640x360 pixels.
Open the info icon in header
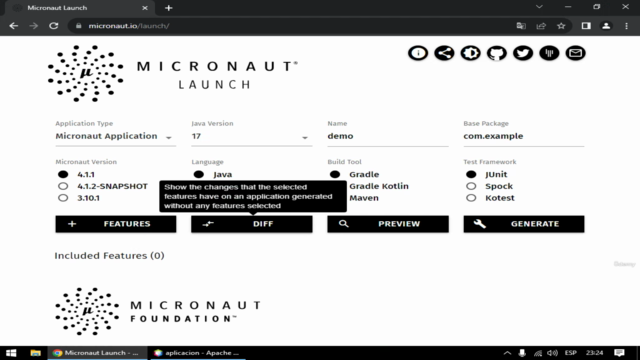coord(418,53)
